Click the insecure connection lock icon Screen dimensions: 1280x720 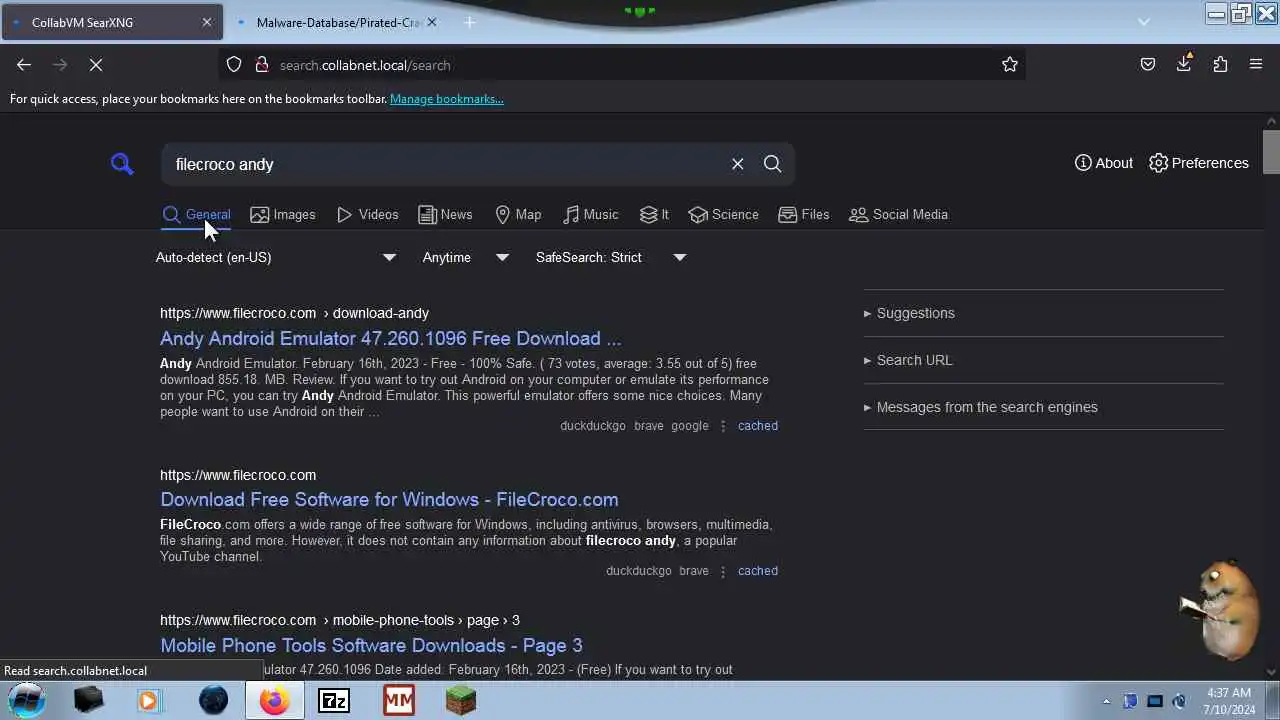(262, 65)
